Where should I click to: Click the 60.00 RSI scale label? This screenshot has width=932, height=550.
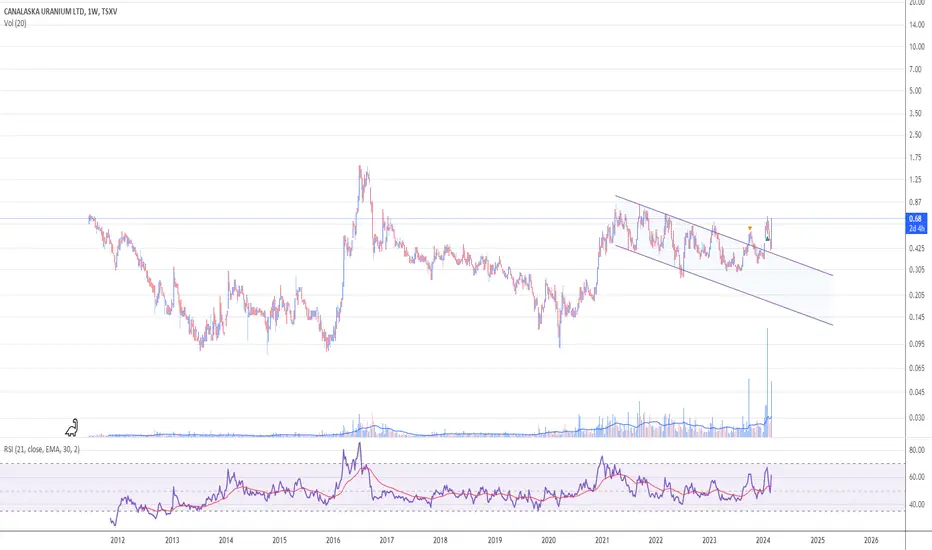[917, 477]
